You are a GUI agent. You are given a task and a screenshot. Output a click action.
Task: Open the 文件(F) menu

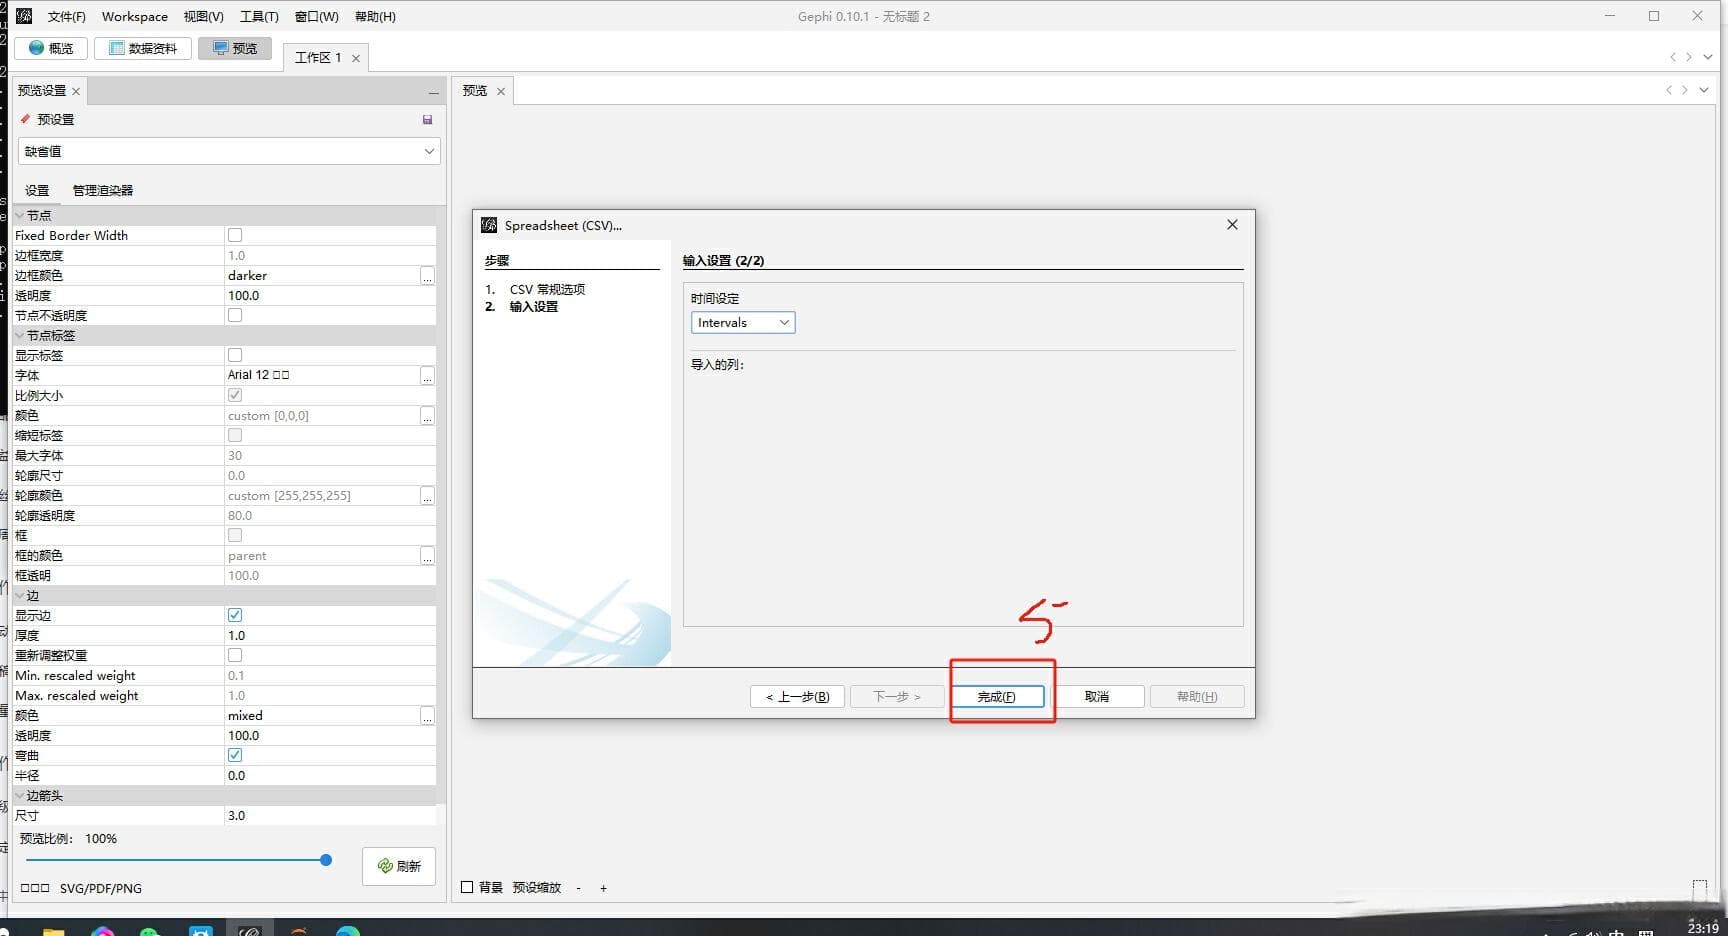pyautogui.click(x=67, y=16)
